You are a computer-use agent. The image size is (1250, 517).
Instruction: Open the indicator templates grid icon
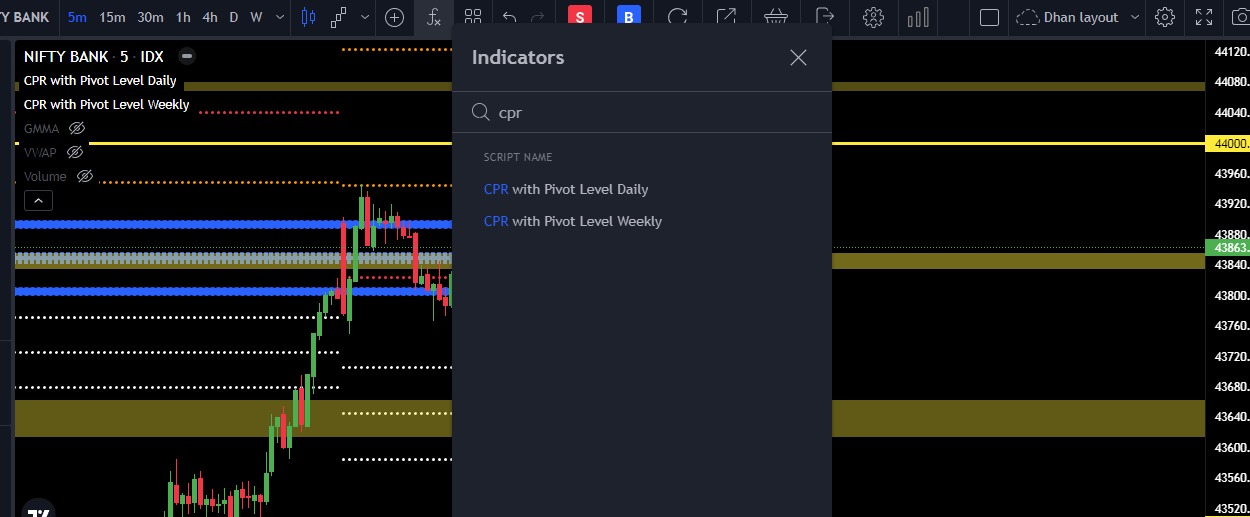pyautogui.click(x=473, y=17)
